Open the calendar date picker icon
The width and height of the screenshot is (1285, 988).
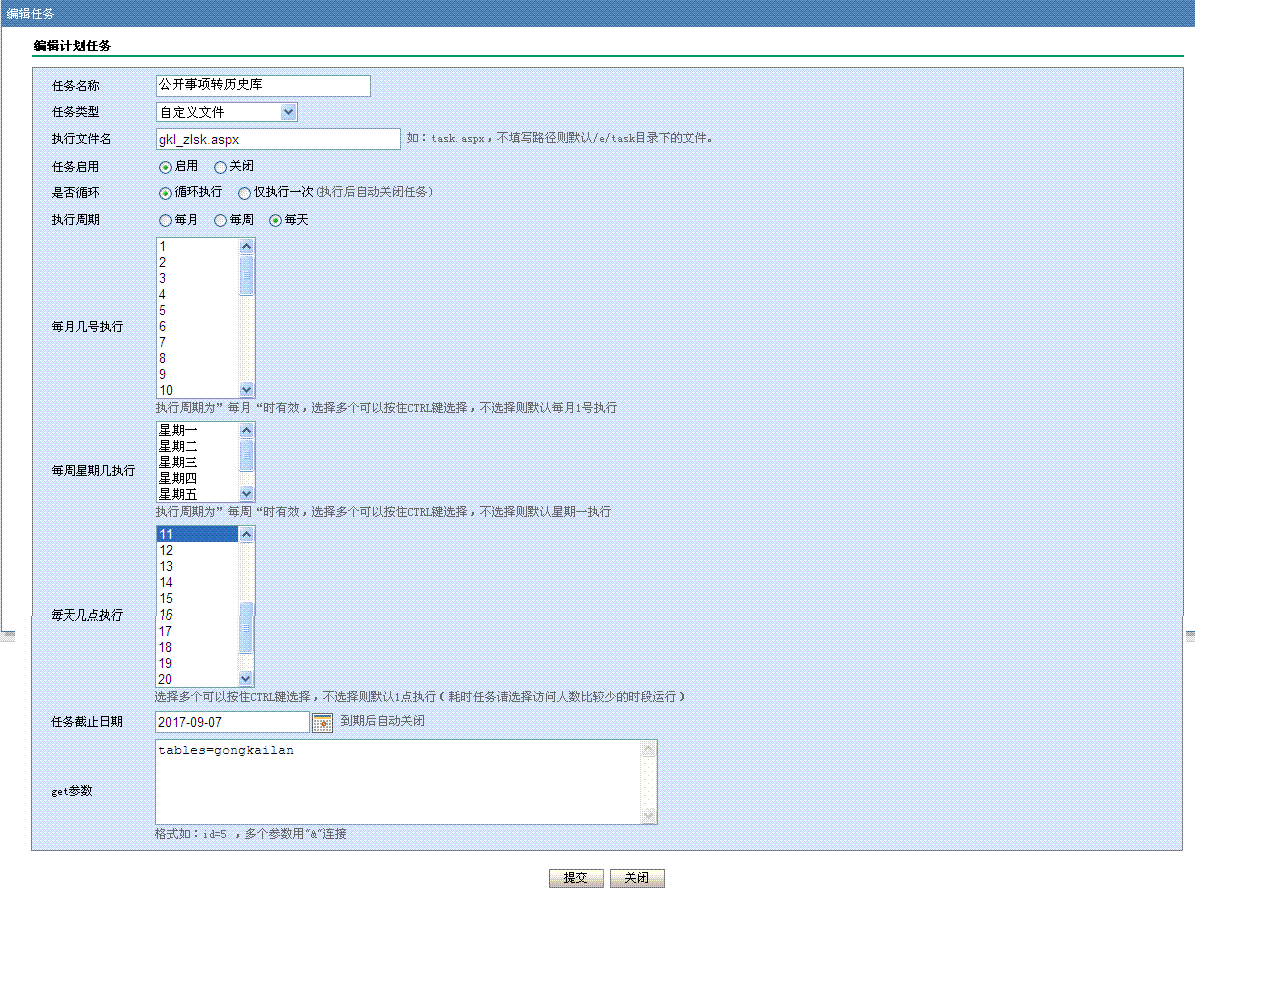(322, 722)
